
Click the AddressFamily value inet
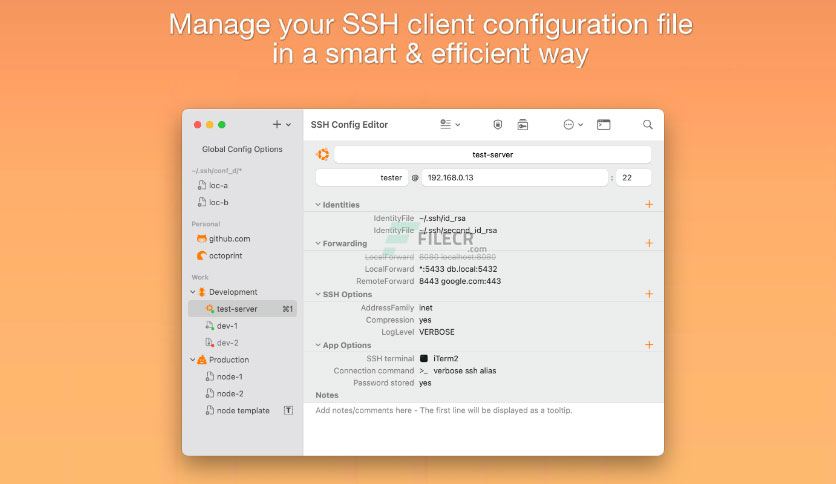coord(426,308)
